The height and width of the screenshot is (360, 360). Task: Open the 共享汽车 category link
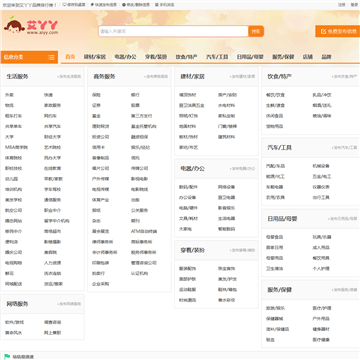tap(53, 127)
